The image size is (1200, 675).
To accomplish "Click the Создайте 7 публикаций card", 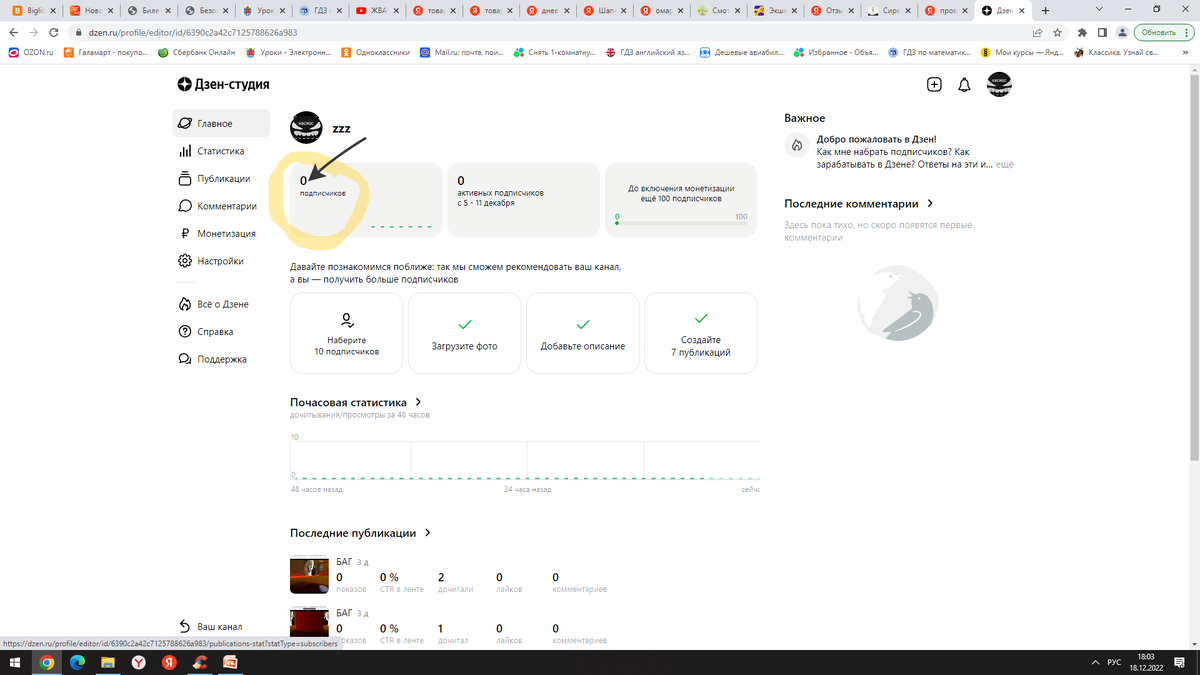I will pos(701,333).
